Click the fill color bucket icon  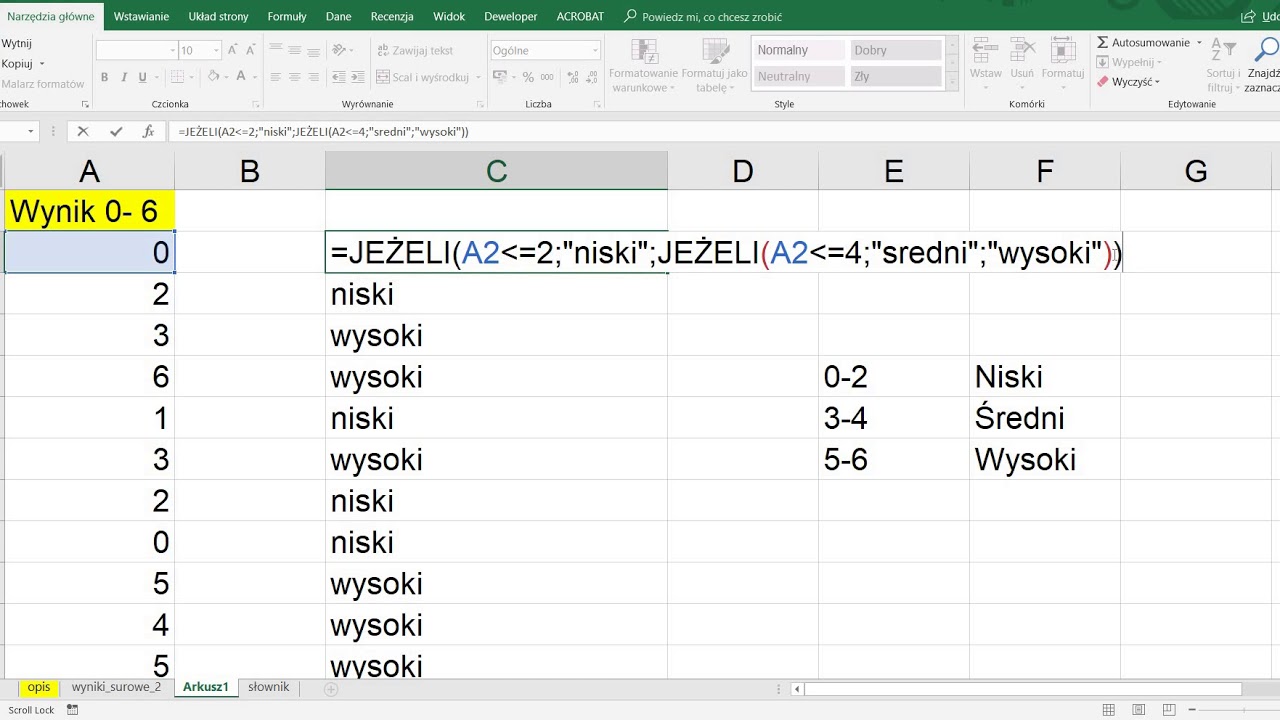click(x=214, y=77)
